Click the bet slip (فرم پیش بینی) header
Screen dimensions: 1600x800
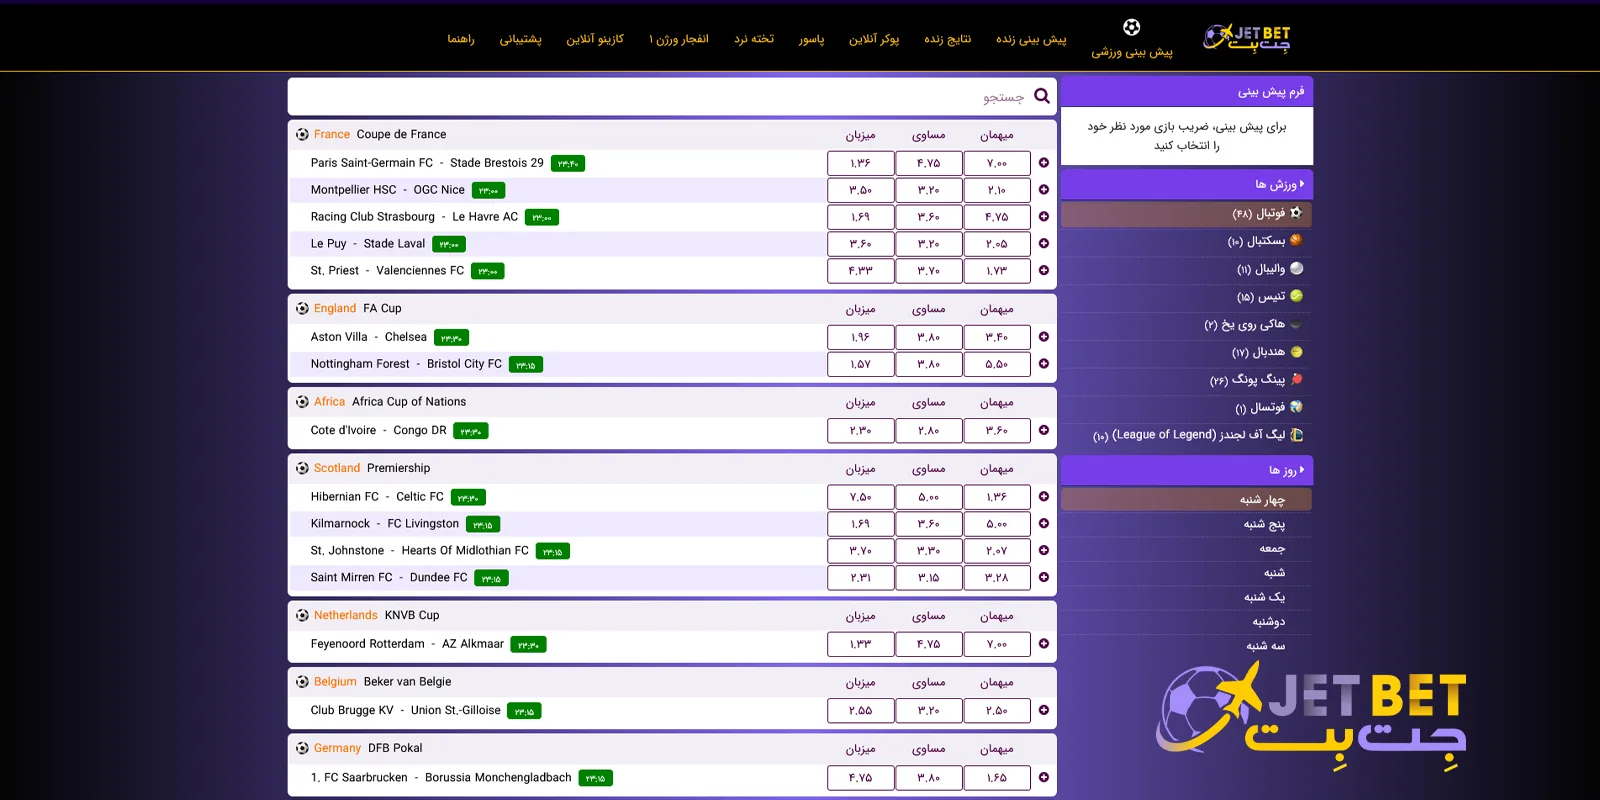1186,91
